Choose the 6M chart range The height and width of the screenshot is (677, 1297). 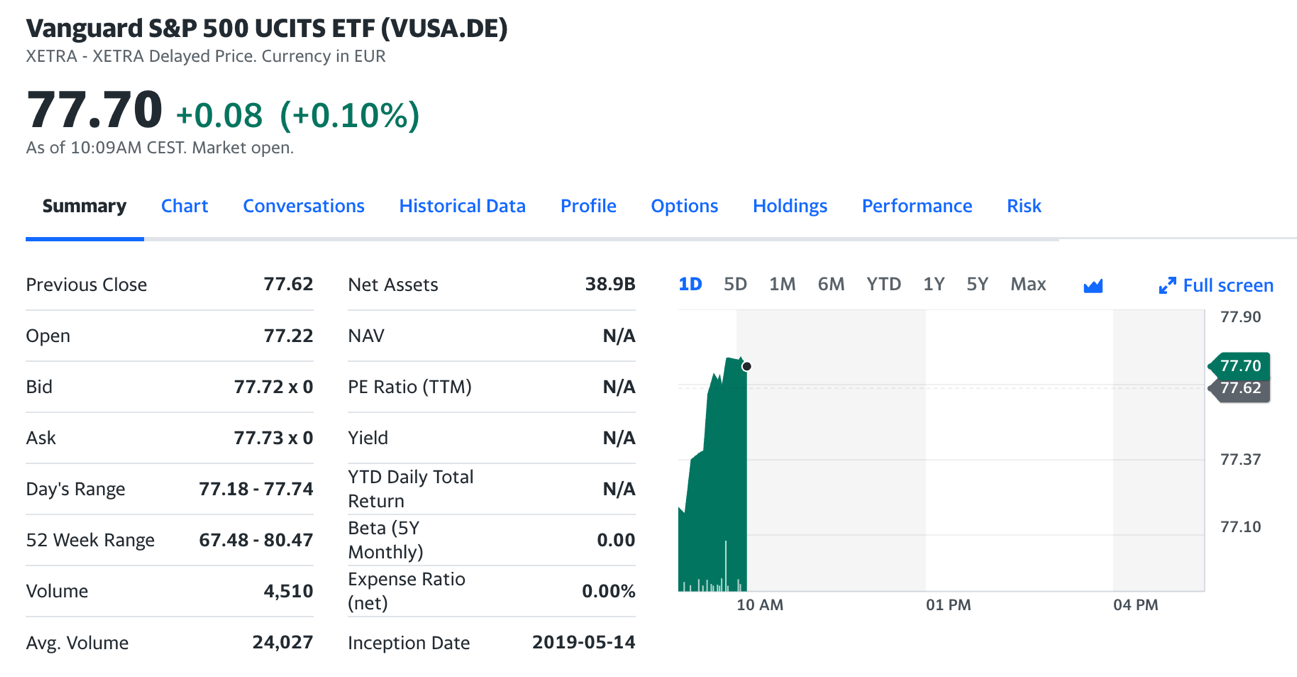click(831, 284)
